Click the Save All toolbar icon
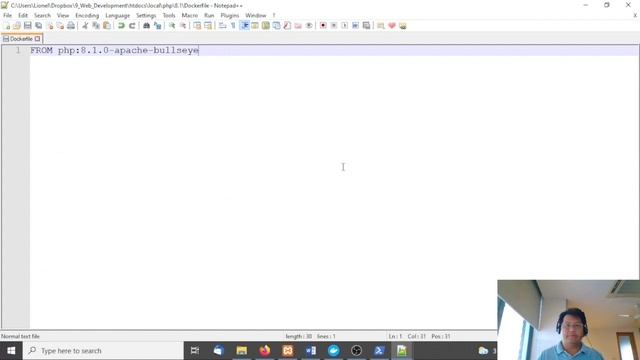 39,26
